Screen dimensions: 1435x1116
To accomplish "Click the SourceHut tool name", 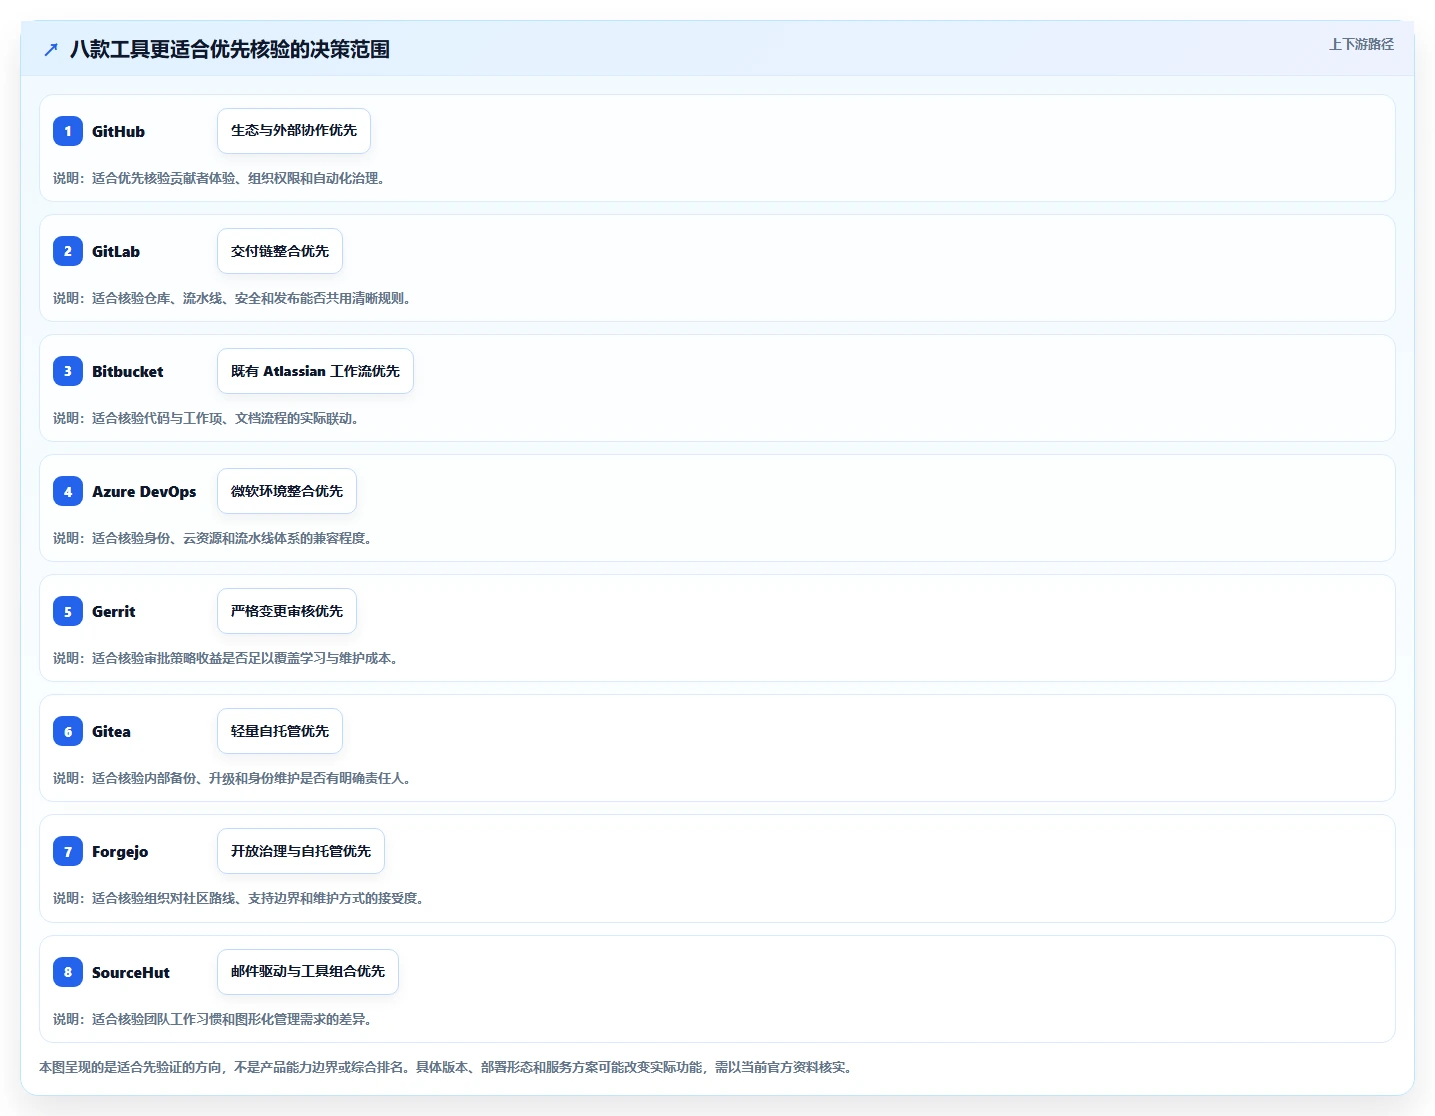I will click(131, 972).
